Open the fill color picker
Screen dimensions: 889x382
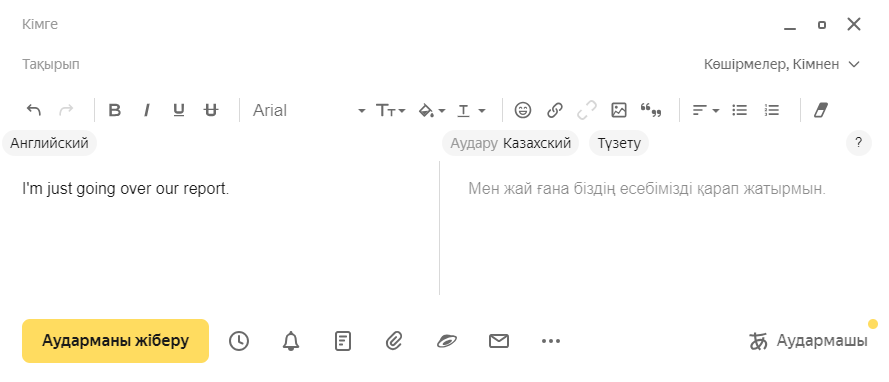click(x=431, y=110)
